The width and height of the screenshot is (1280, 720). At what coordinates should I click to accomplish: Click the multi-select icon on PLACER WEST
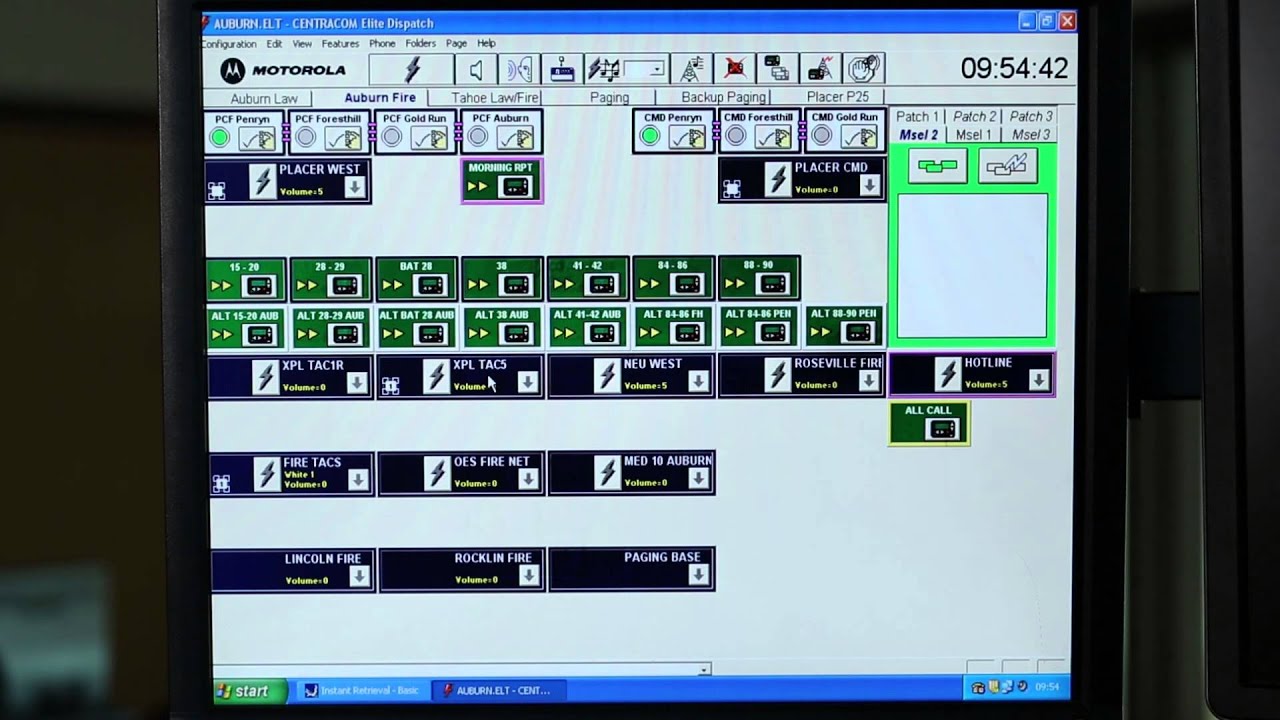click(217, 190)
